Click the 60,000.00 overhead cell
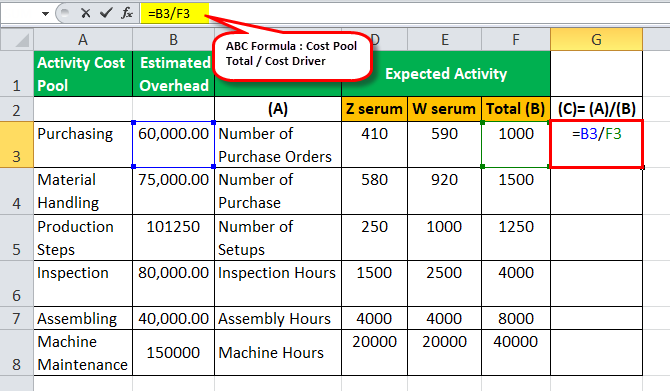This screenshot has height=391, width=670. point(173,144)
